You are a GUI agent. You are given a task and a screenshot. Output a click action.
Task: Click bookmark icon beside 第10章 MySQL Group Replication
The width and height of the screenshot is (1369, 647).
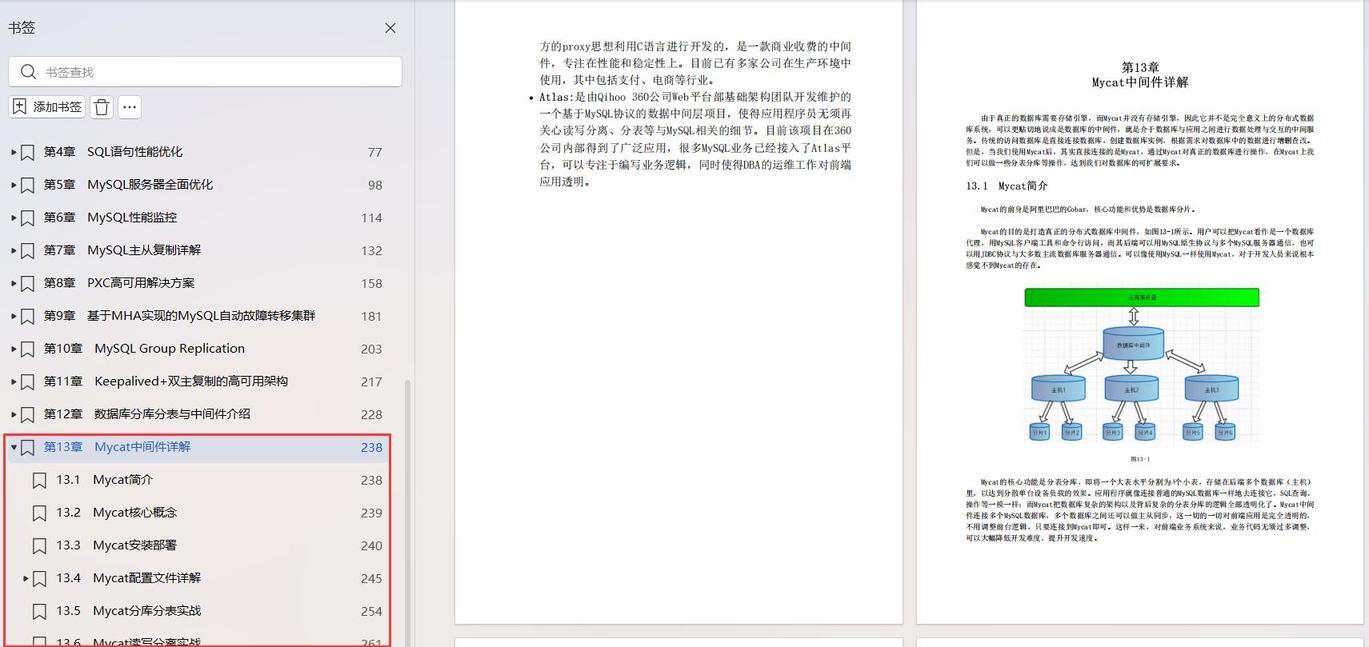tap(28, 349)
